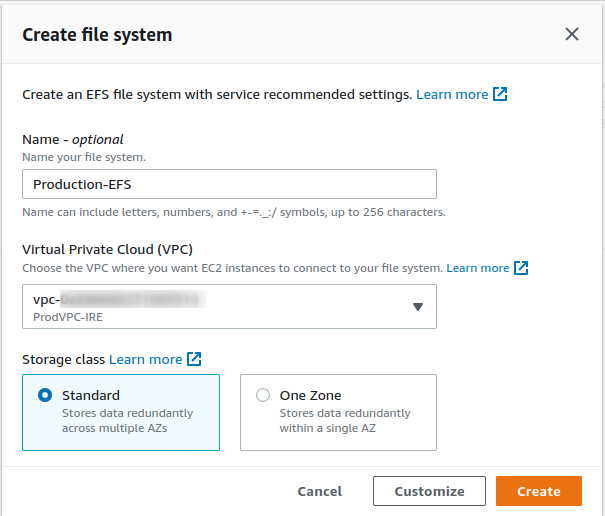Click external link icon next to VPC Learn more
The width and height of the screenshot is (605, 516).
(521, 268)
